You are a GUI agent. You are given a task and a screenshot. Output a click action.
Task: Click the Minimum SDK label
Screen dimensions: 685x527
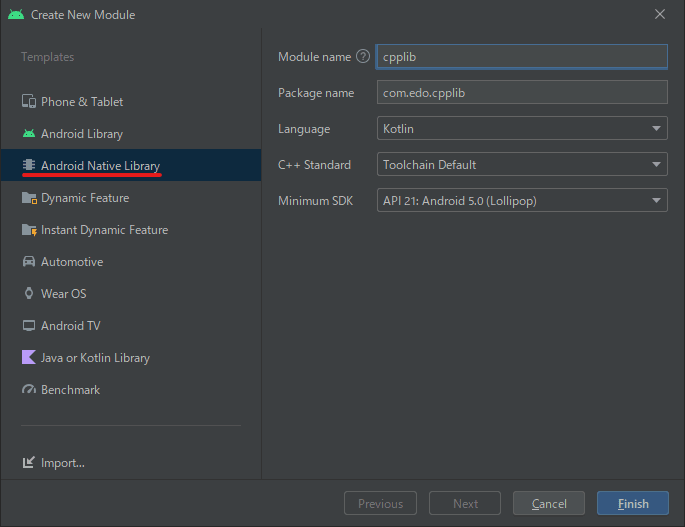[x=315, y=201]
